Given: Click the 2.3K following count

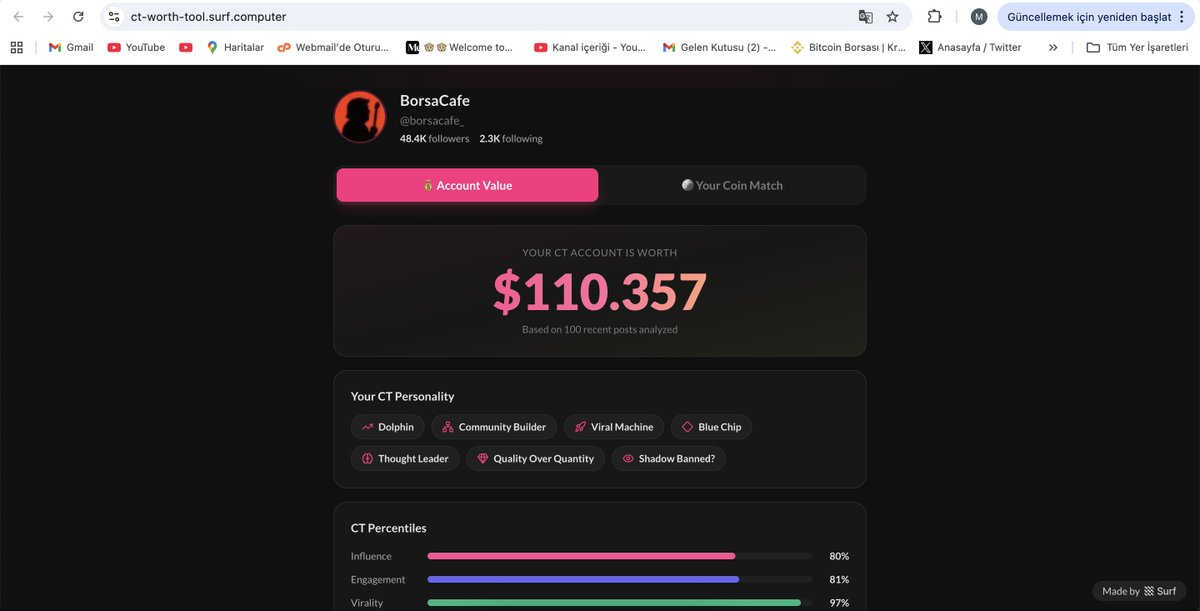Looking at the screenshot, I should coord(511,139).
